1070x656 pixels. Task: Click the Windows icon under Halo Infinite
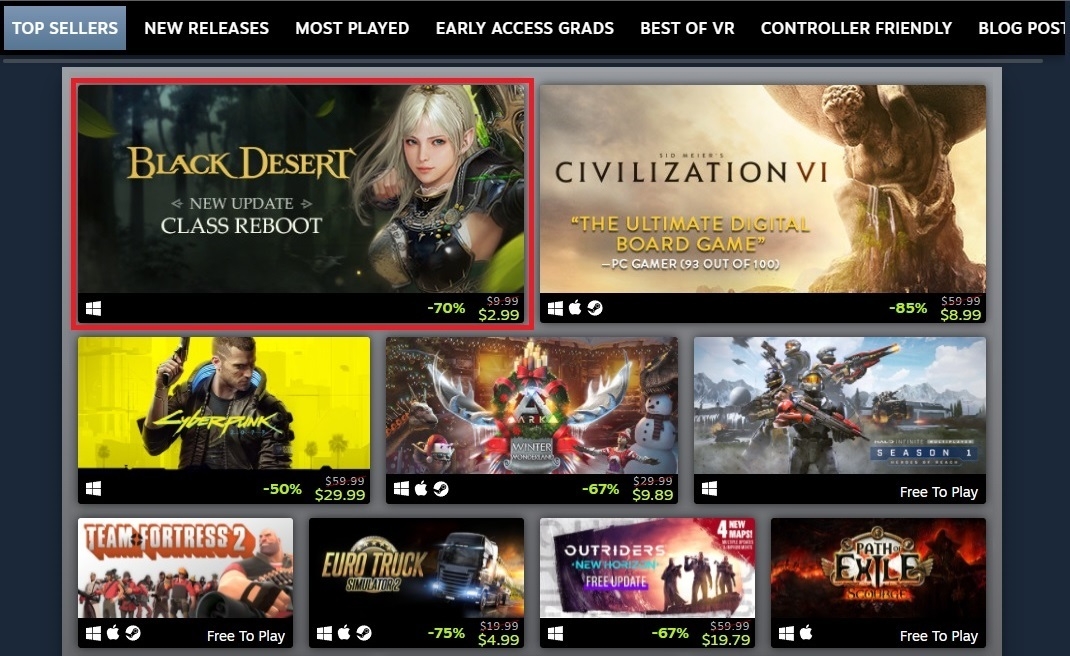(x=710, y=489)
